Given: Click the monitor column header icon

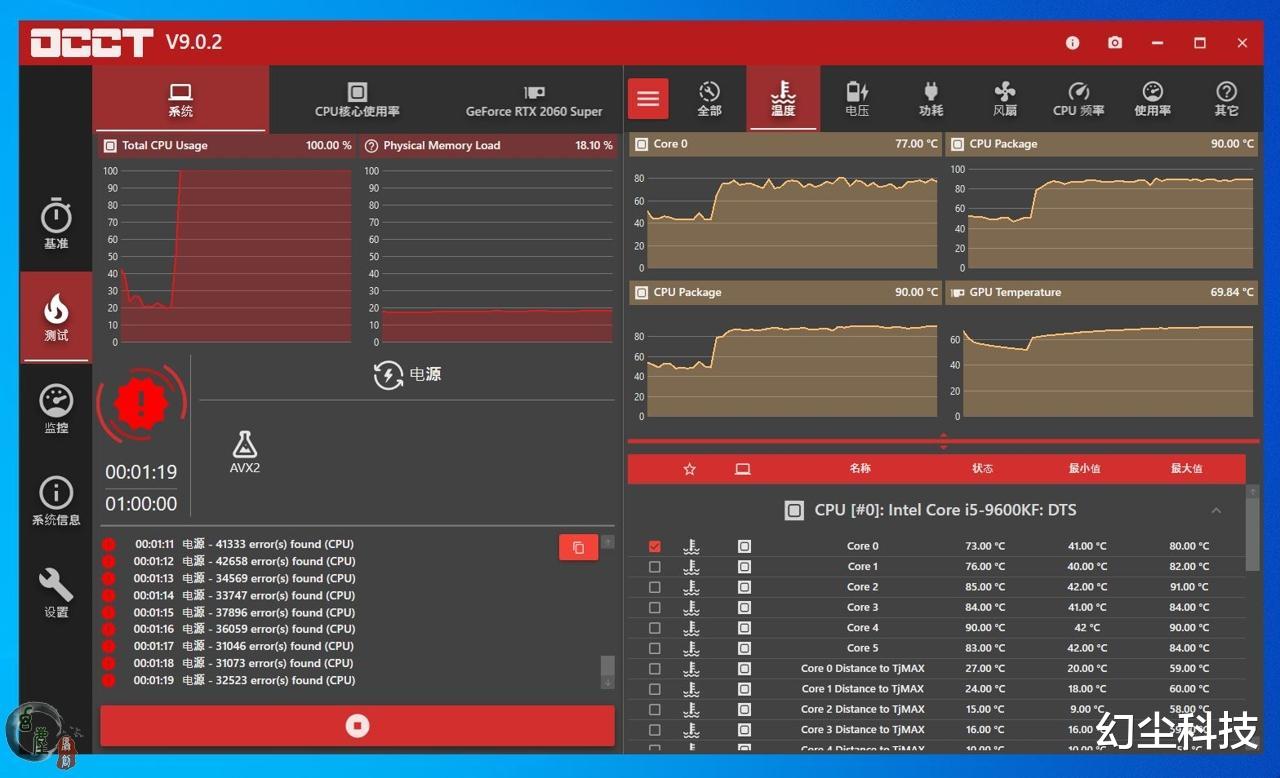Looking at the screenshot, I should pos(742,468).
